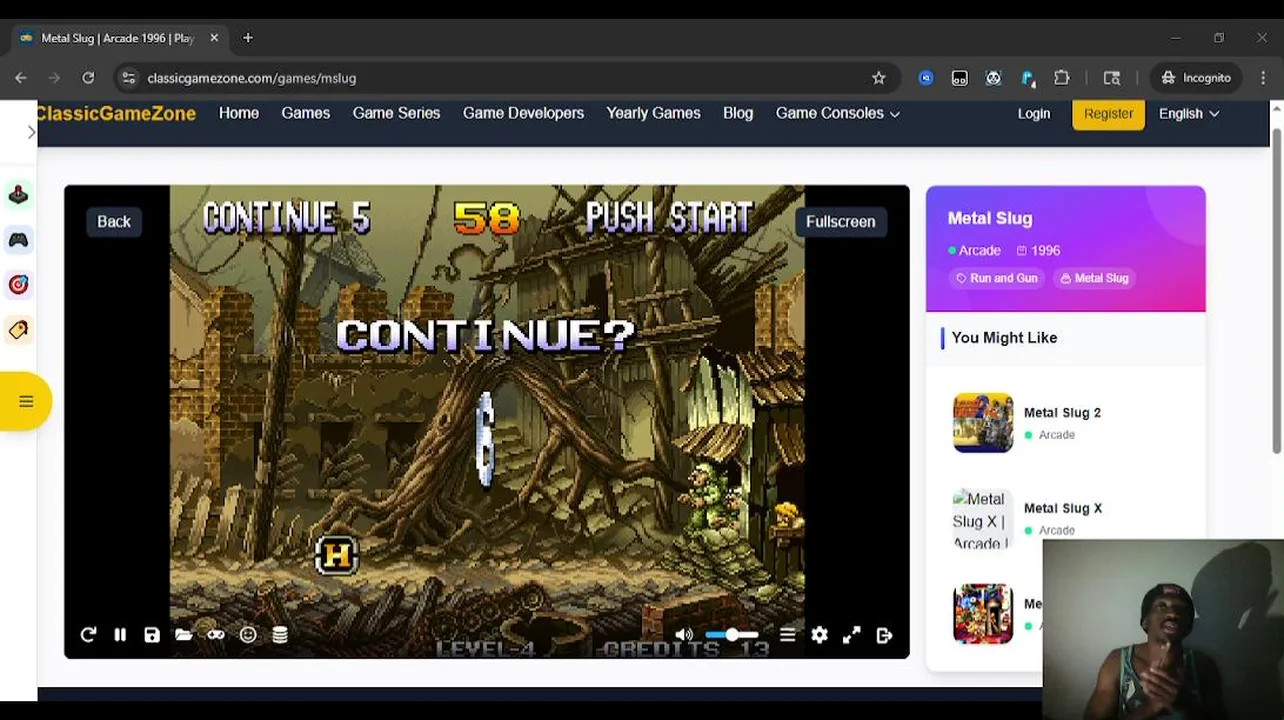Open a new browser tab
This screenshot has height=720, width=1284.
tap(247, 38)
